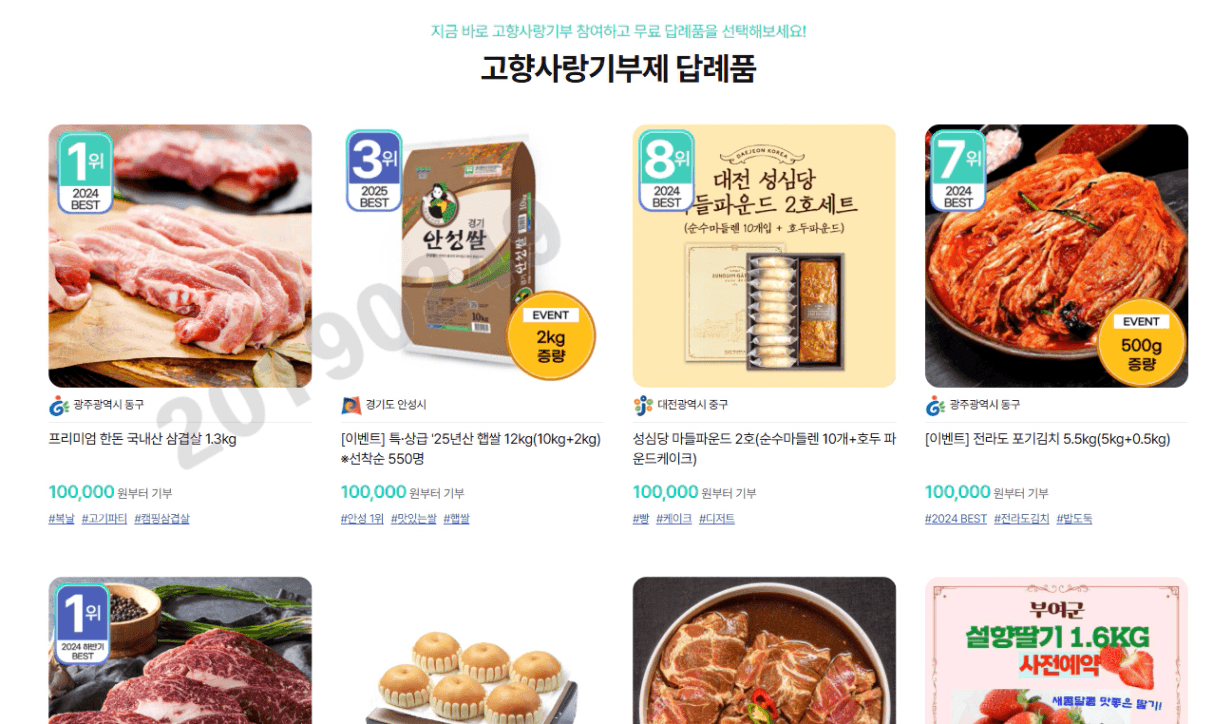Open the 프리미엄 한돈 국내산 삼겹살 1.3kg product

tap(143, 439)
